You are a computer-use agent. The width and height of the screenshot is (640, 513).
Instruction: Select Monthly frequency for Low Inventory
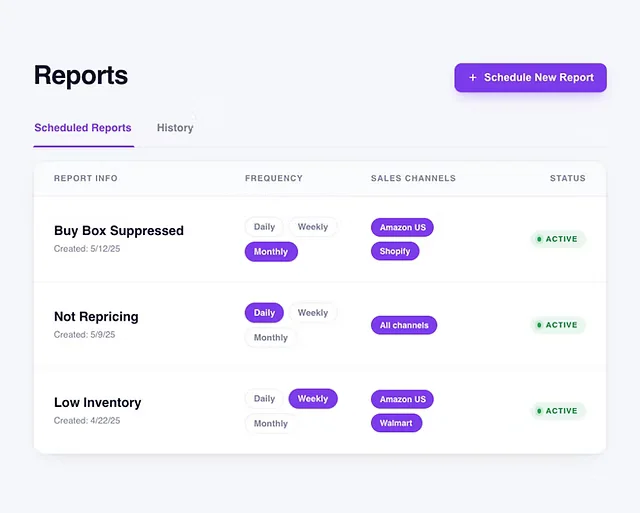coord(271,424)
